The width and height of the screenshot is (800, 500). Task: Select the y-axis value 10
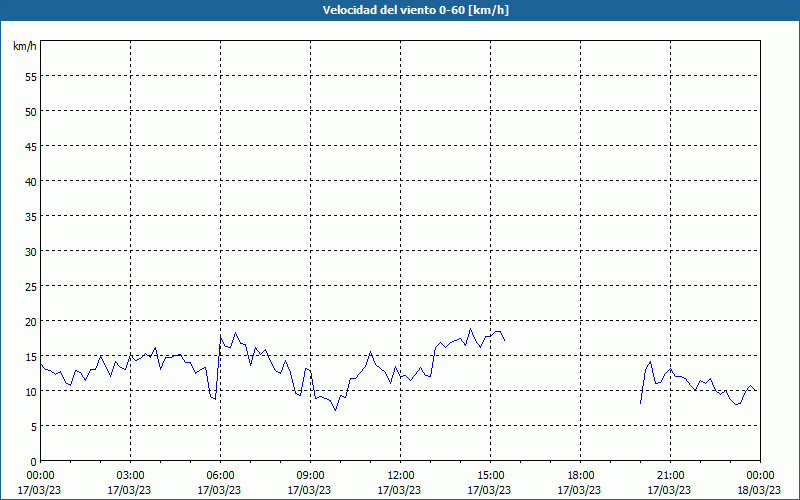point(31,391)
